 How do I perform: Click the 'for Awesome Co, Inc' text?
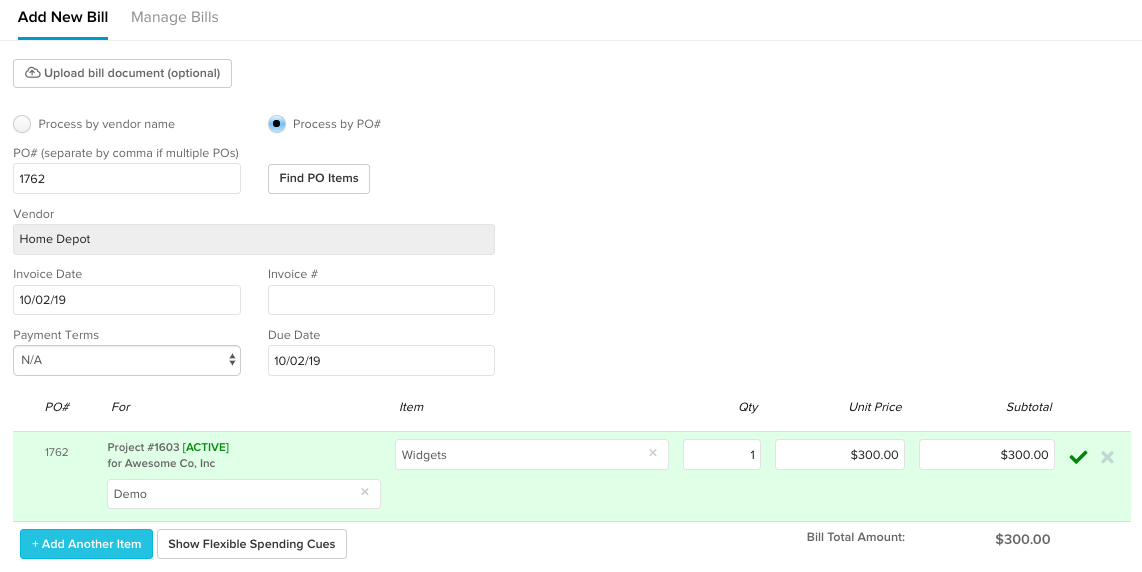tap(161, 463)
